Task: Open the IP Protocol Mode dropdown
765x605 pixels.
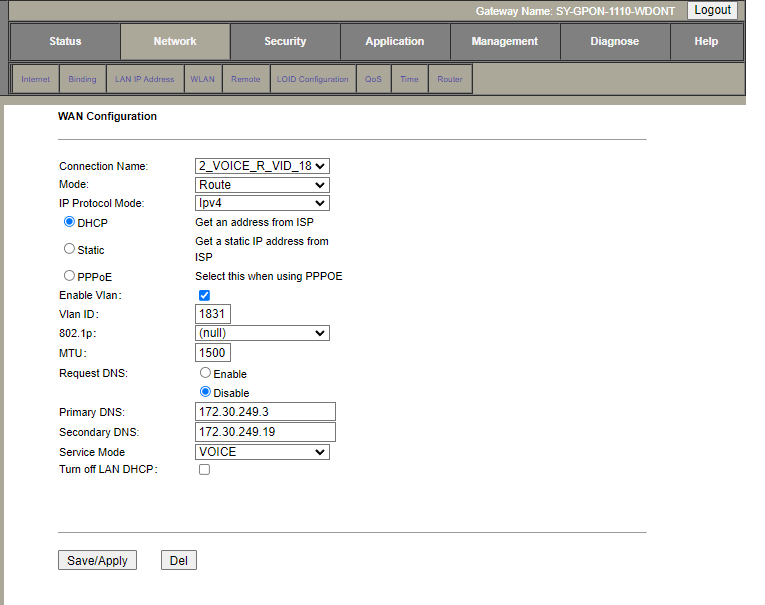Action: click(262, 203)
